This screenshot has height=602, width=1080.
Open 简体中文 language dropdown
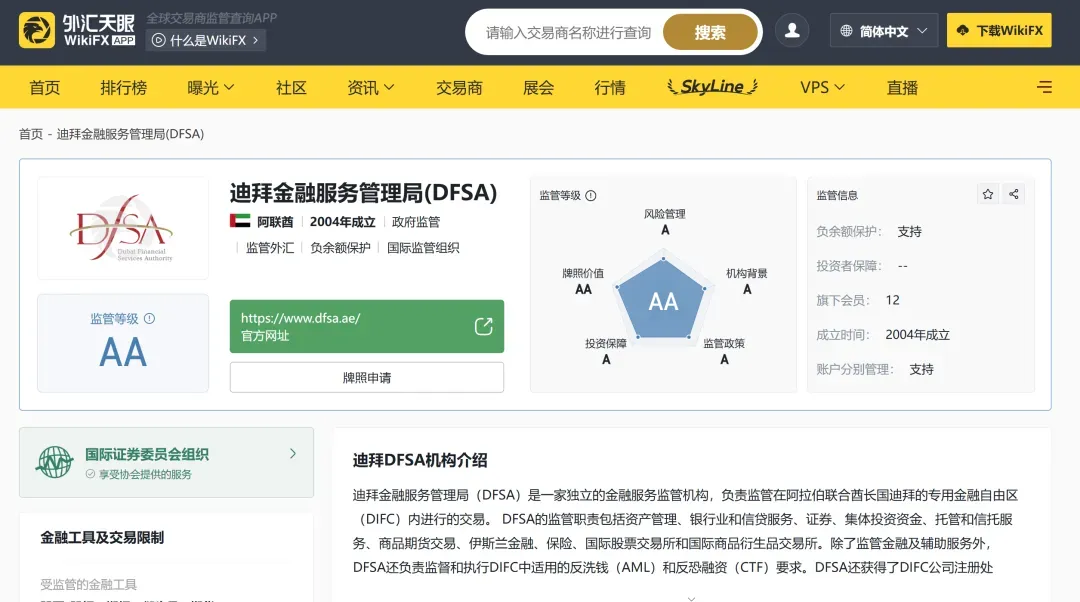884,31
